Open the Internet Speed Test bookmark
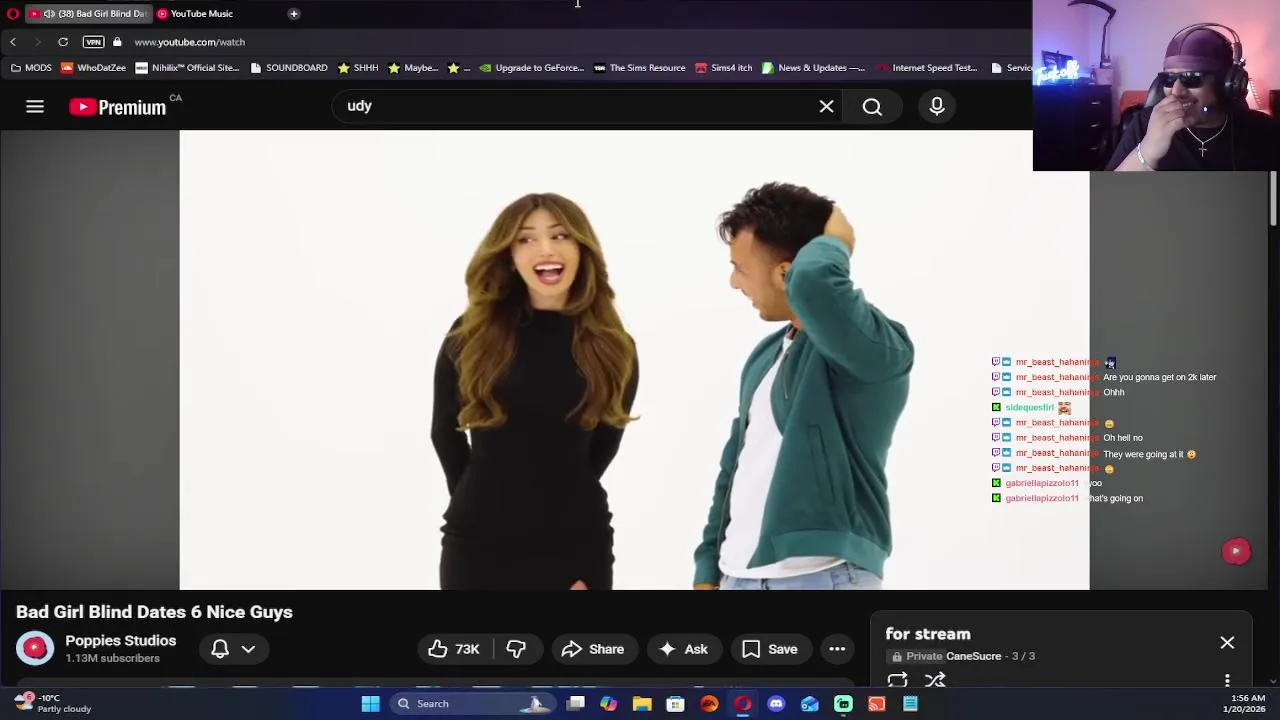Screen dimensions: 1280x720 click(927, 68)
